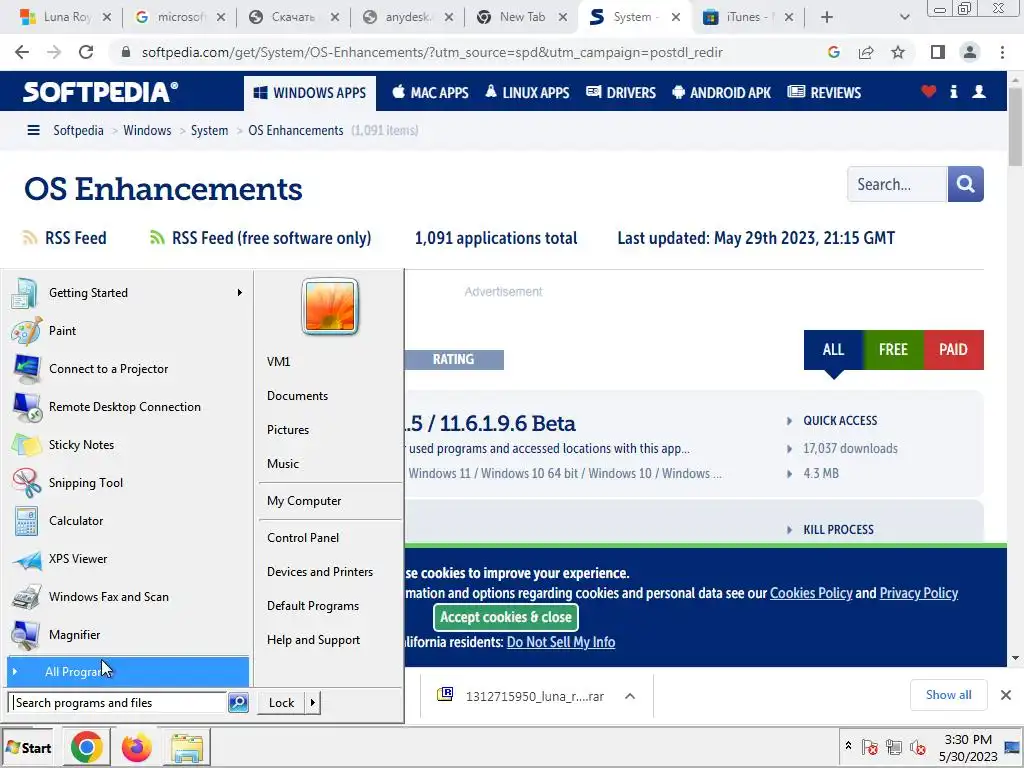Click the browser back arrow
The width and height of the screenshot is (1024, 768).
click(22, 52)
